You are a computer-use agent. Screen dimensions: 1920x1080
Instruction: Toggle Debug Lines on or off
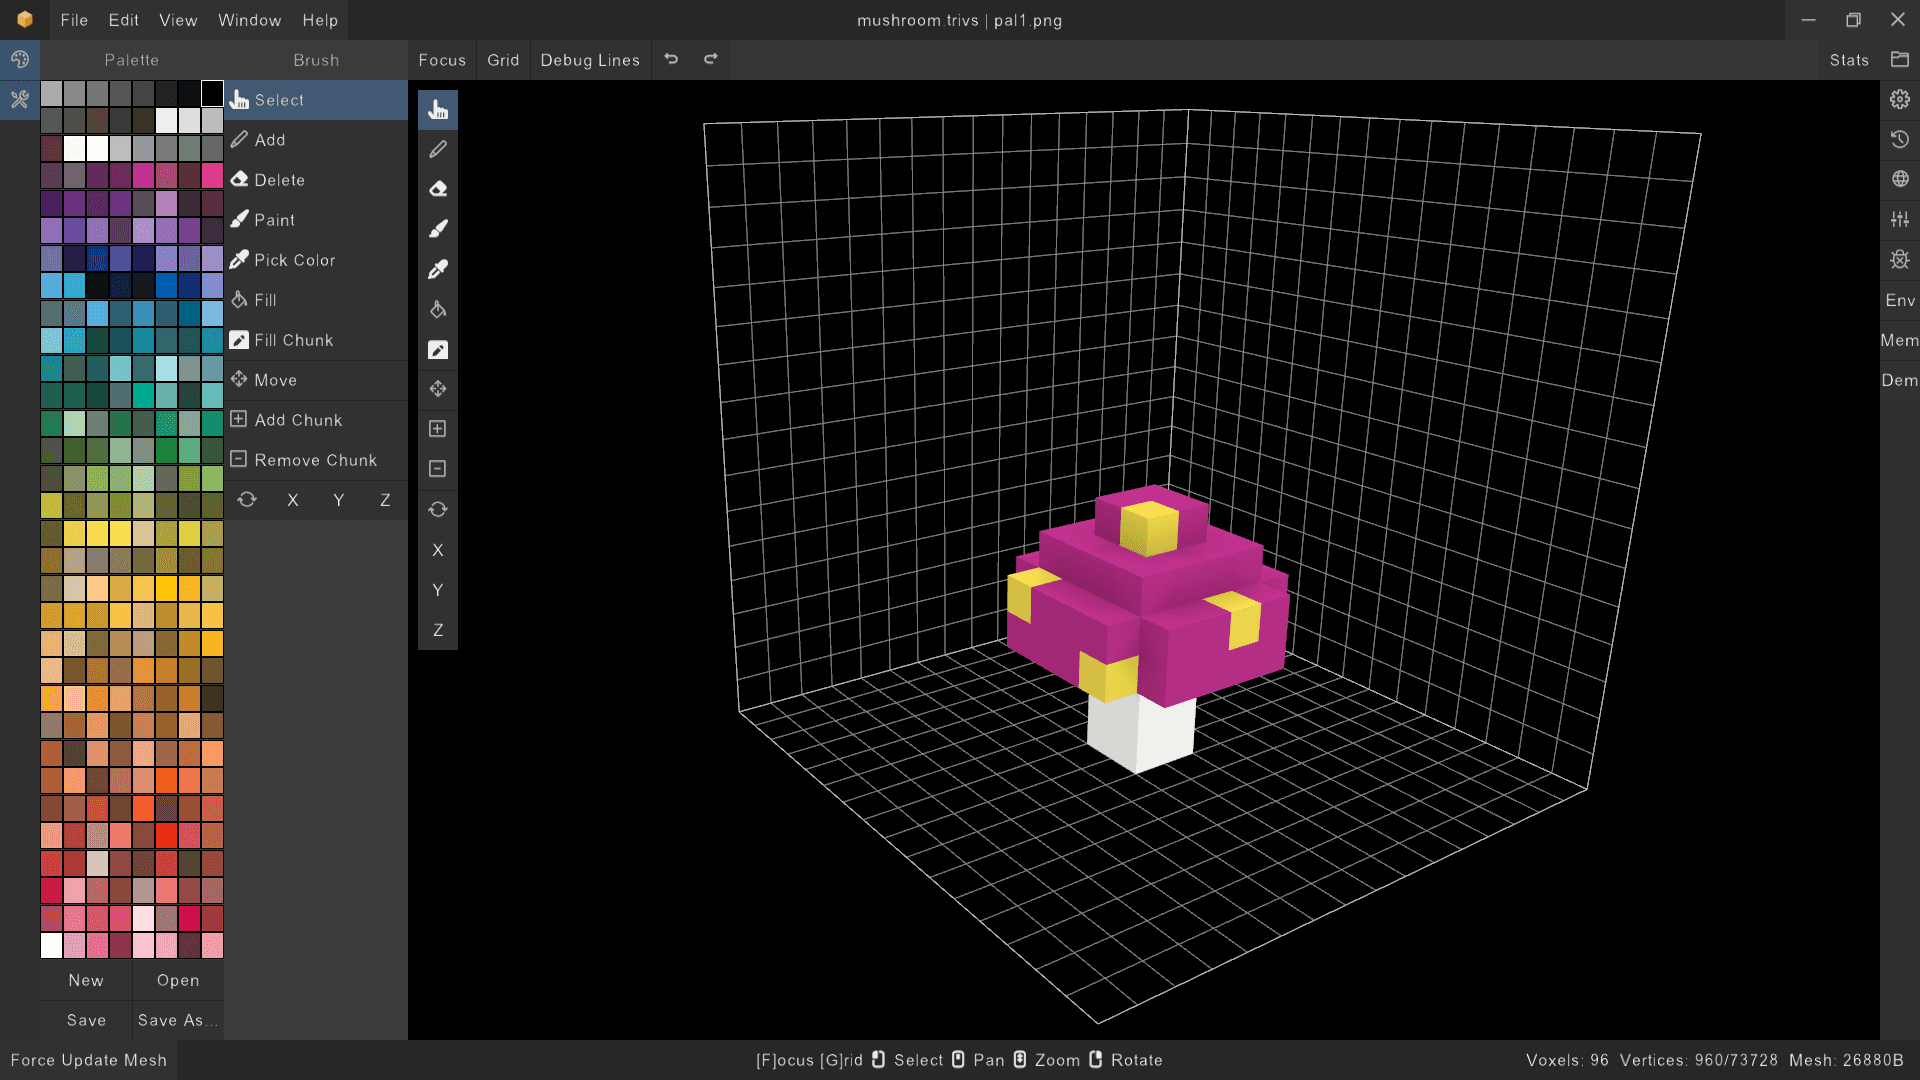[590, 59]
